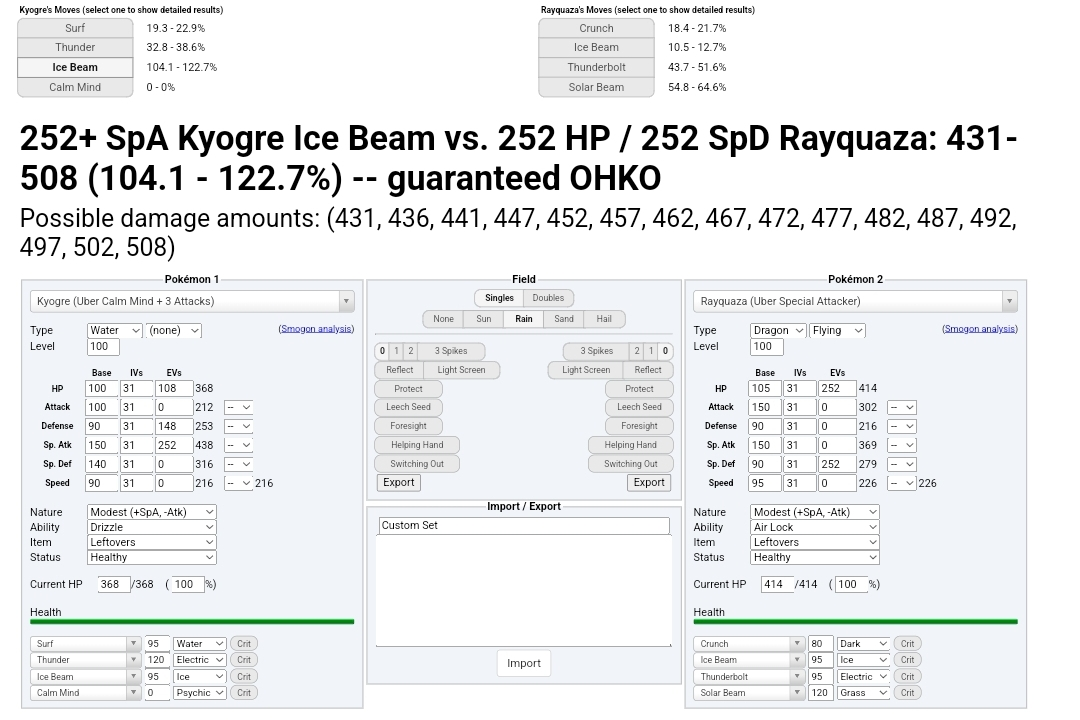Open Rayquaza's Smogon analysis link
Image resolution: width=1080 pixels, height=720 pixels.
(980, 329)
